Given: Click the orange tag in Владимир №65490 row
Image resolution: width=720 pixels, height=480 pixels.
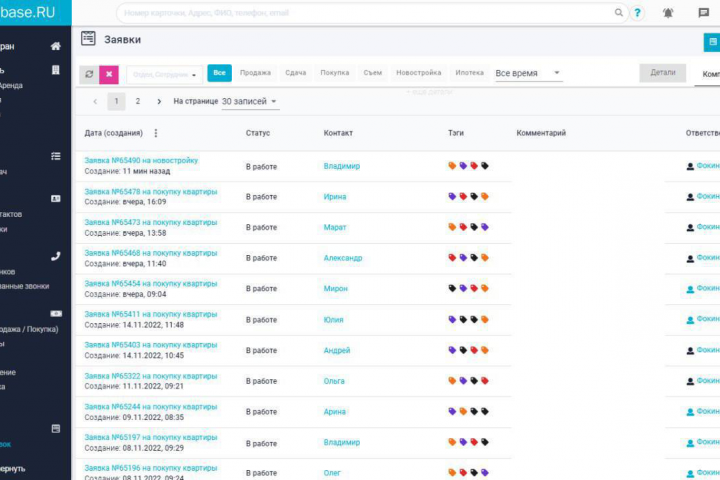Looking at the screenshot, I should pyautogui.click(x=452, y=166).
